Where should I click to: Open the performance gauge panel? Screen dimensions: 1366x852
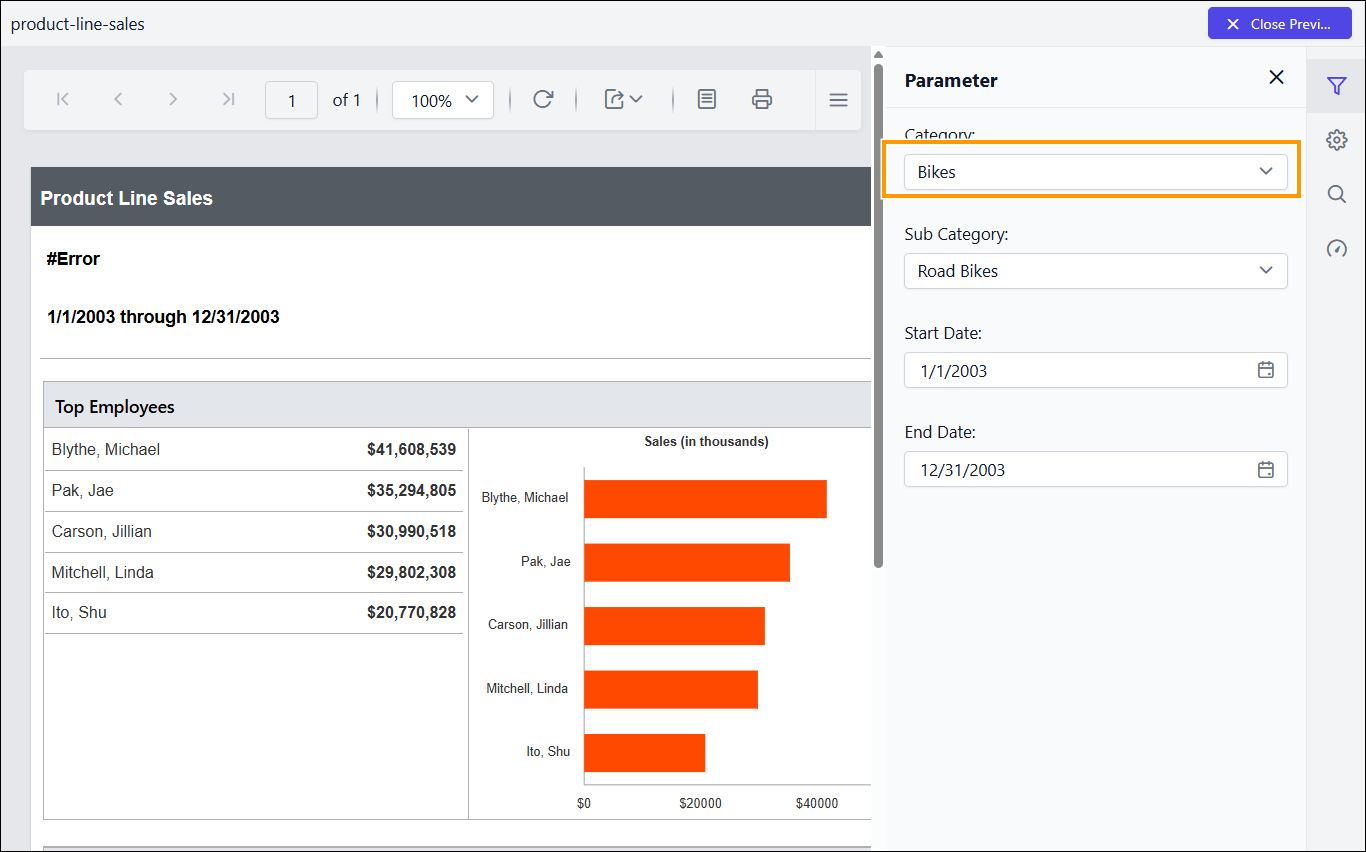(x=1337, y=248)
